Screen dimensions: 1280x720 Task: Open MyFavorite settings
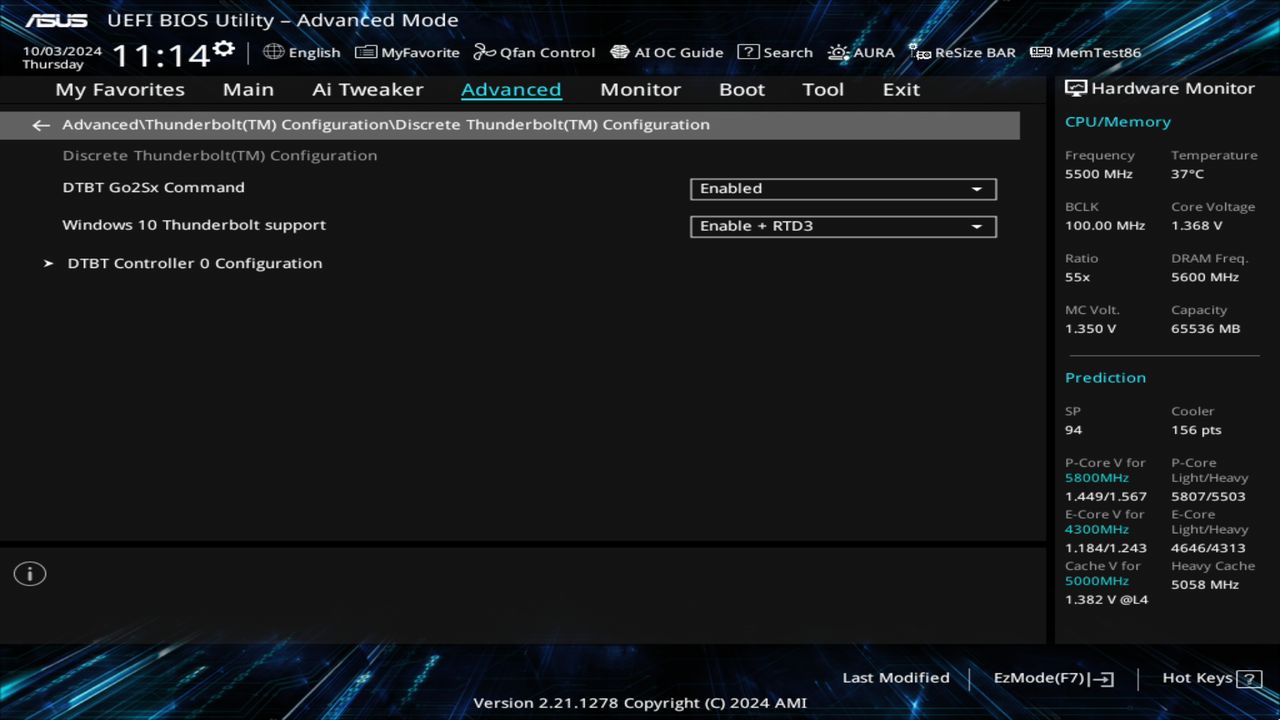click(406, 52)
